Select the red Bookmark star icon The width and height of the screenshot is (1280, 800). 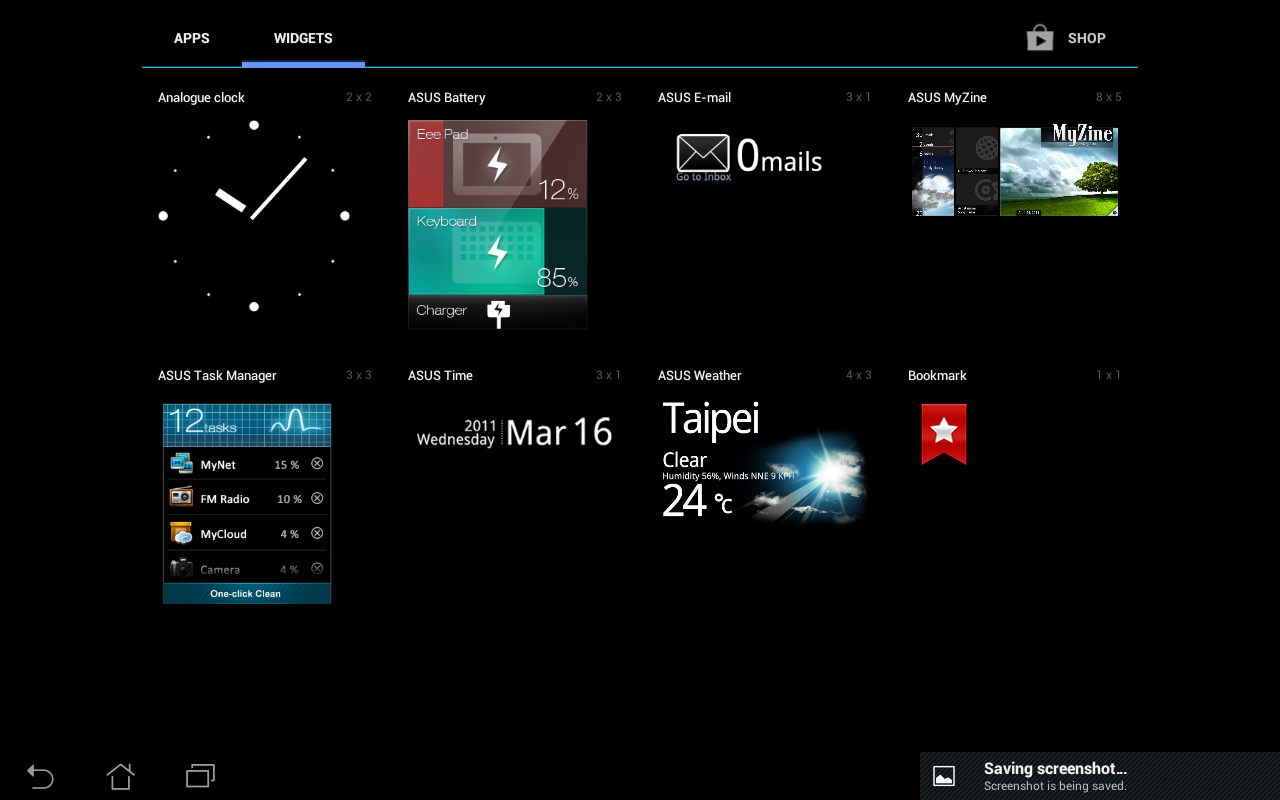[x=944, y=433]
